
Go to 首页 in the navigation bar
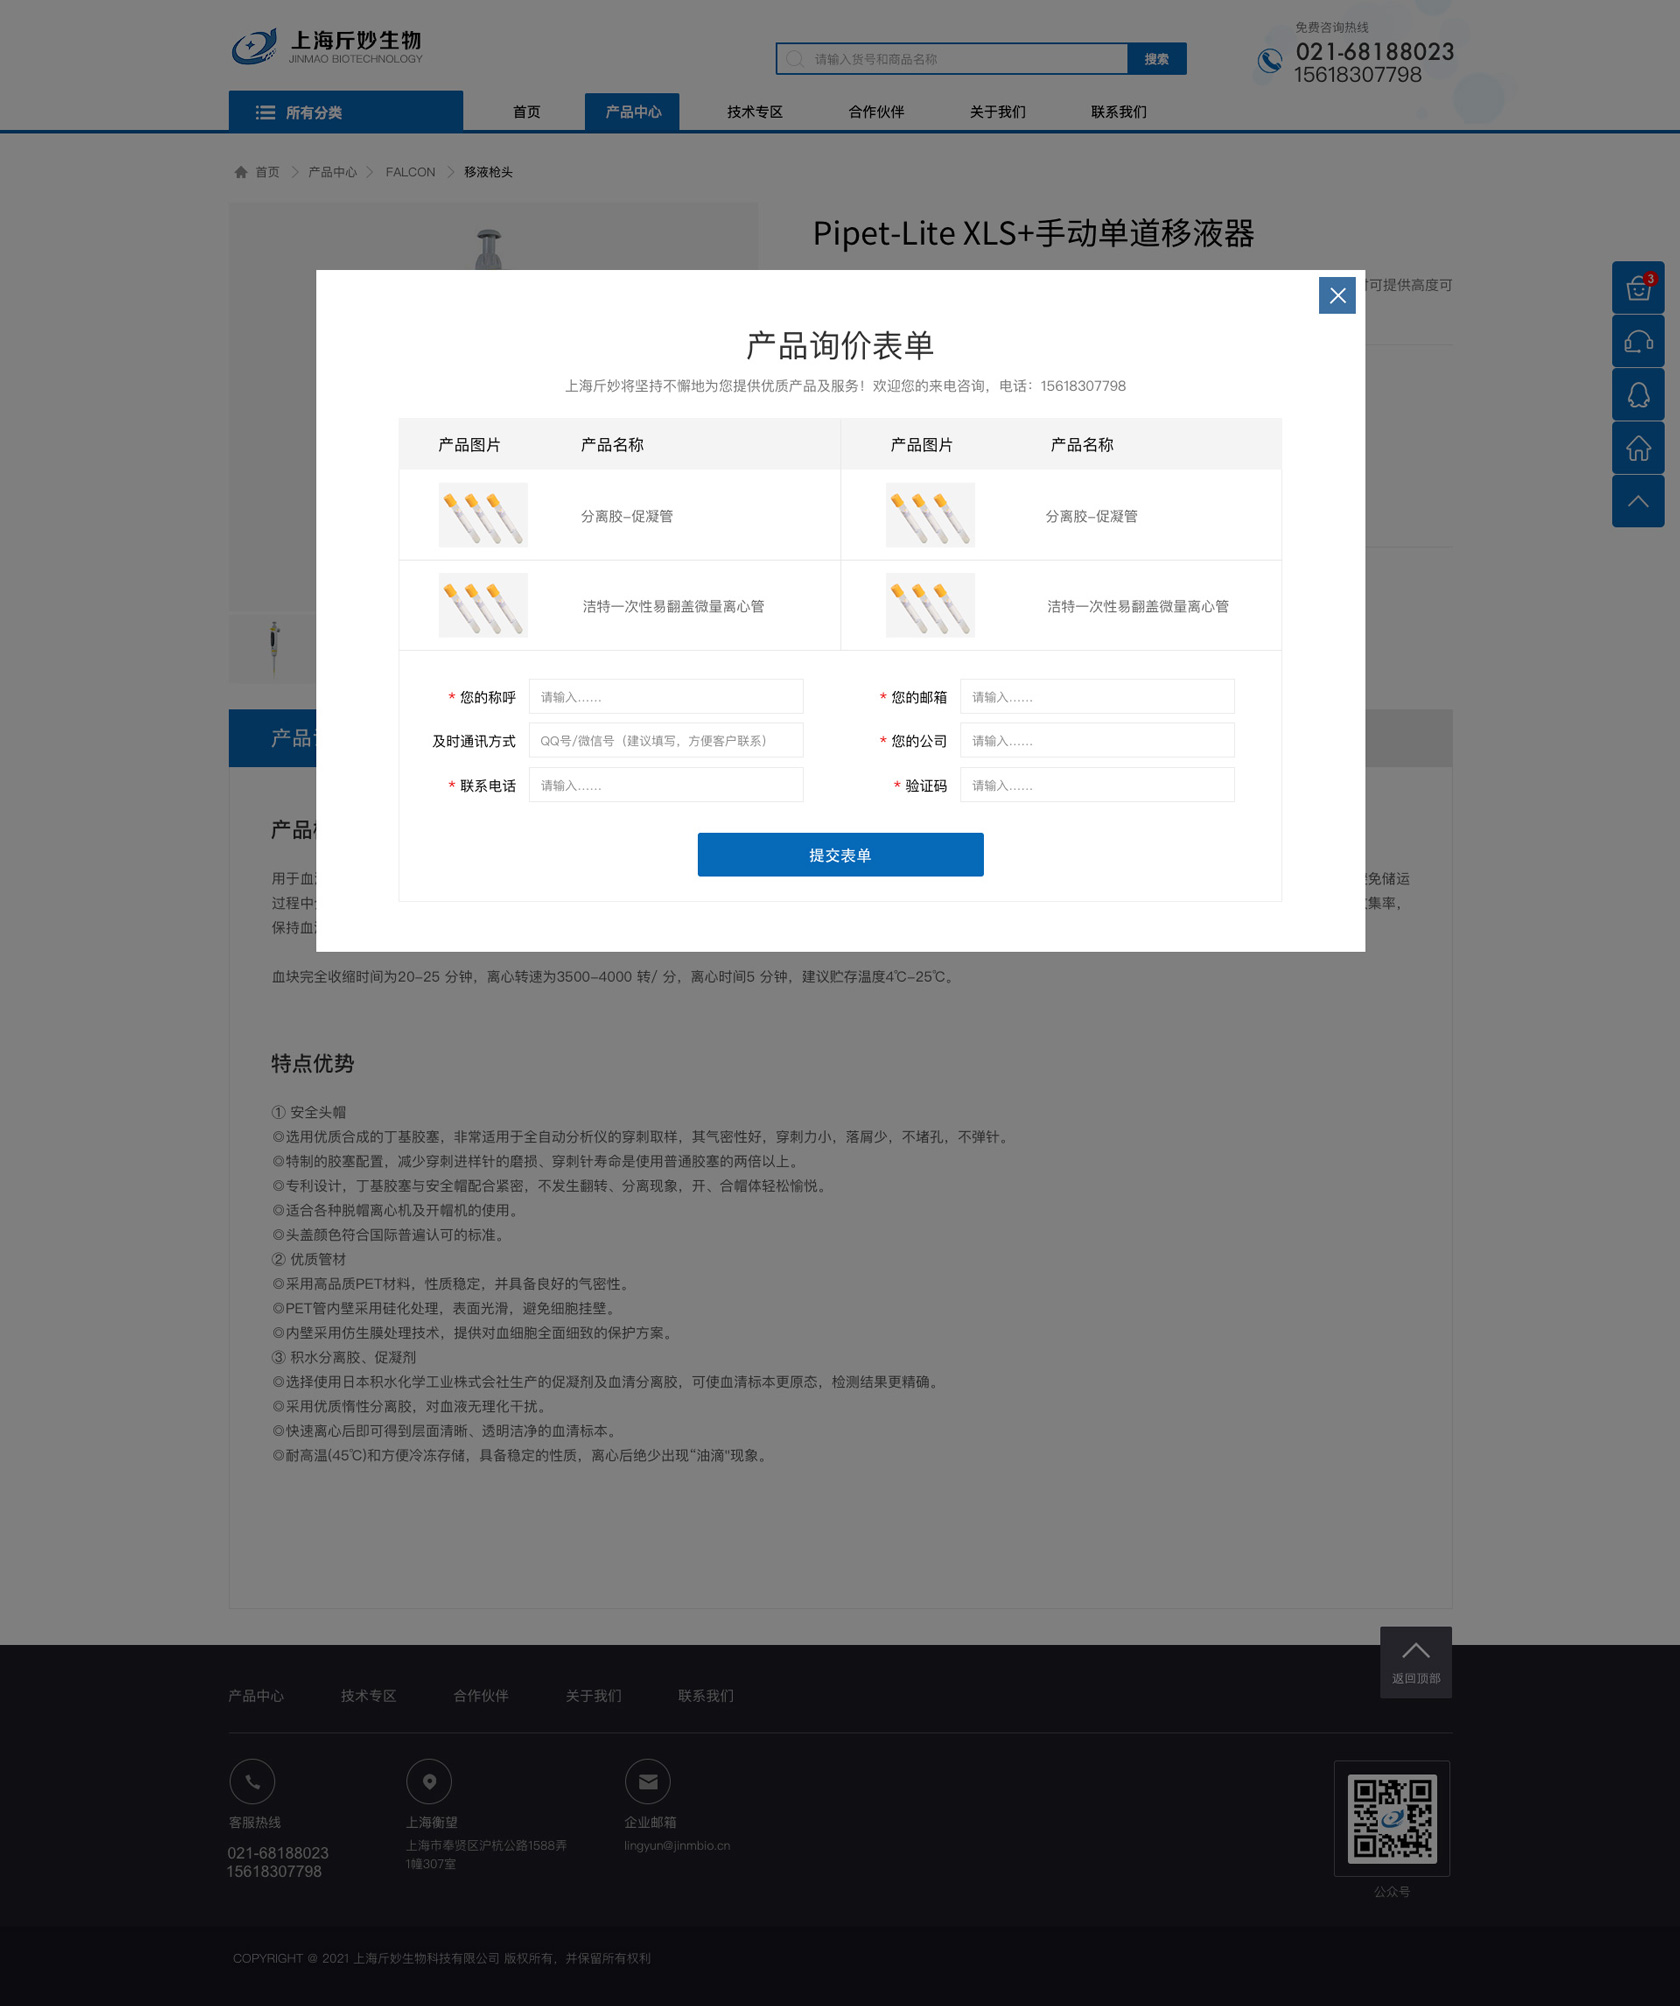point(527,112)
